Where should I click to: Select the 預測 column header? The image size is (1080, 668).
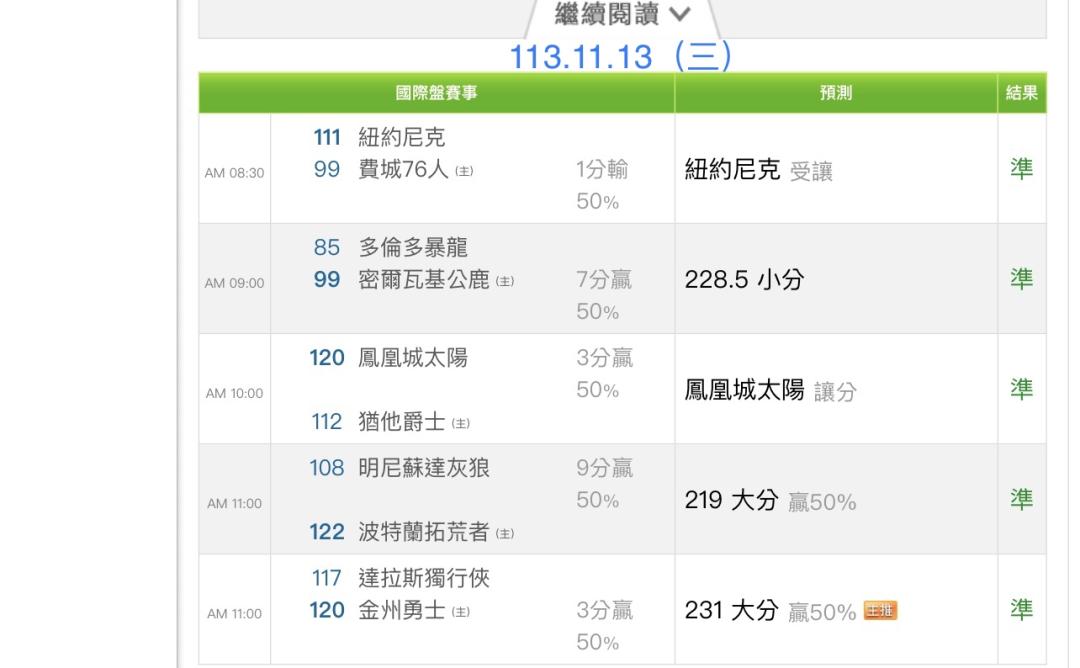pyautogui.click(x=835, y=93)
